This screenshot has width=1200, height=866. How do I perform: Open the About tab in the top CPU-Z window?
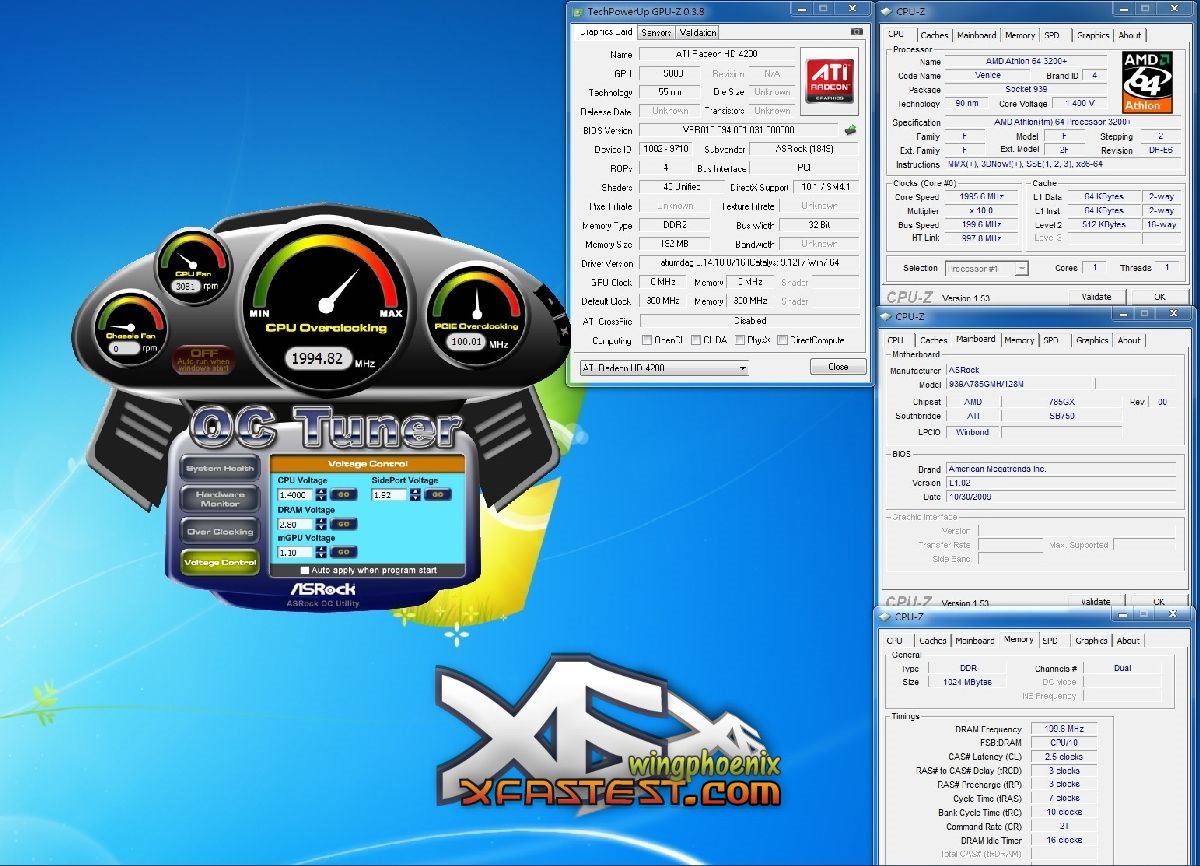pyautogui.click(x=1129, y=35)
